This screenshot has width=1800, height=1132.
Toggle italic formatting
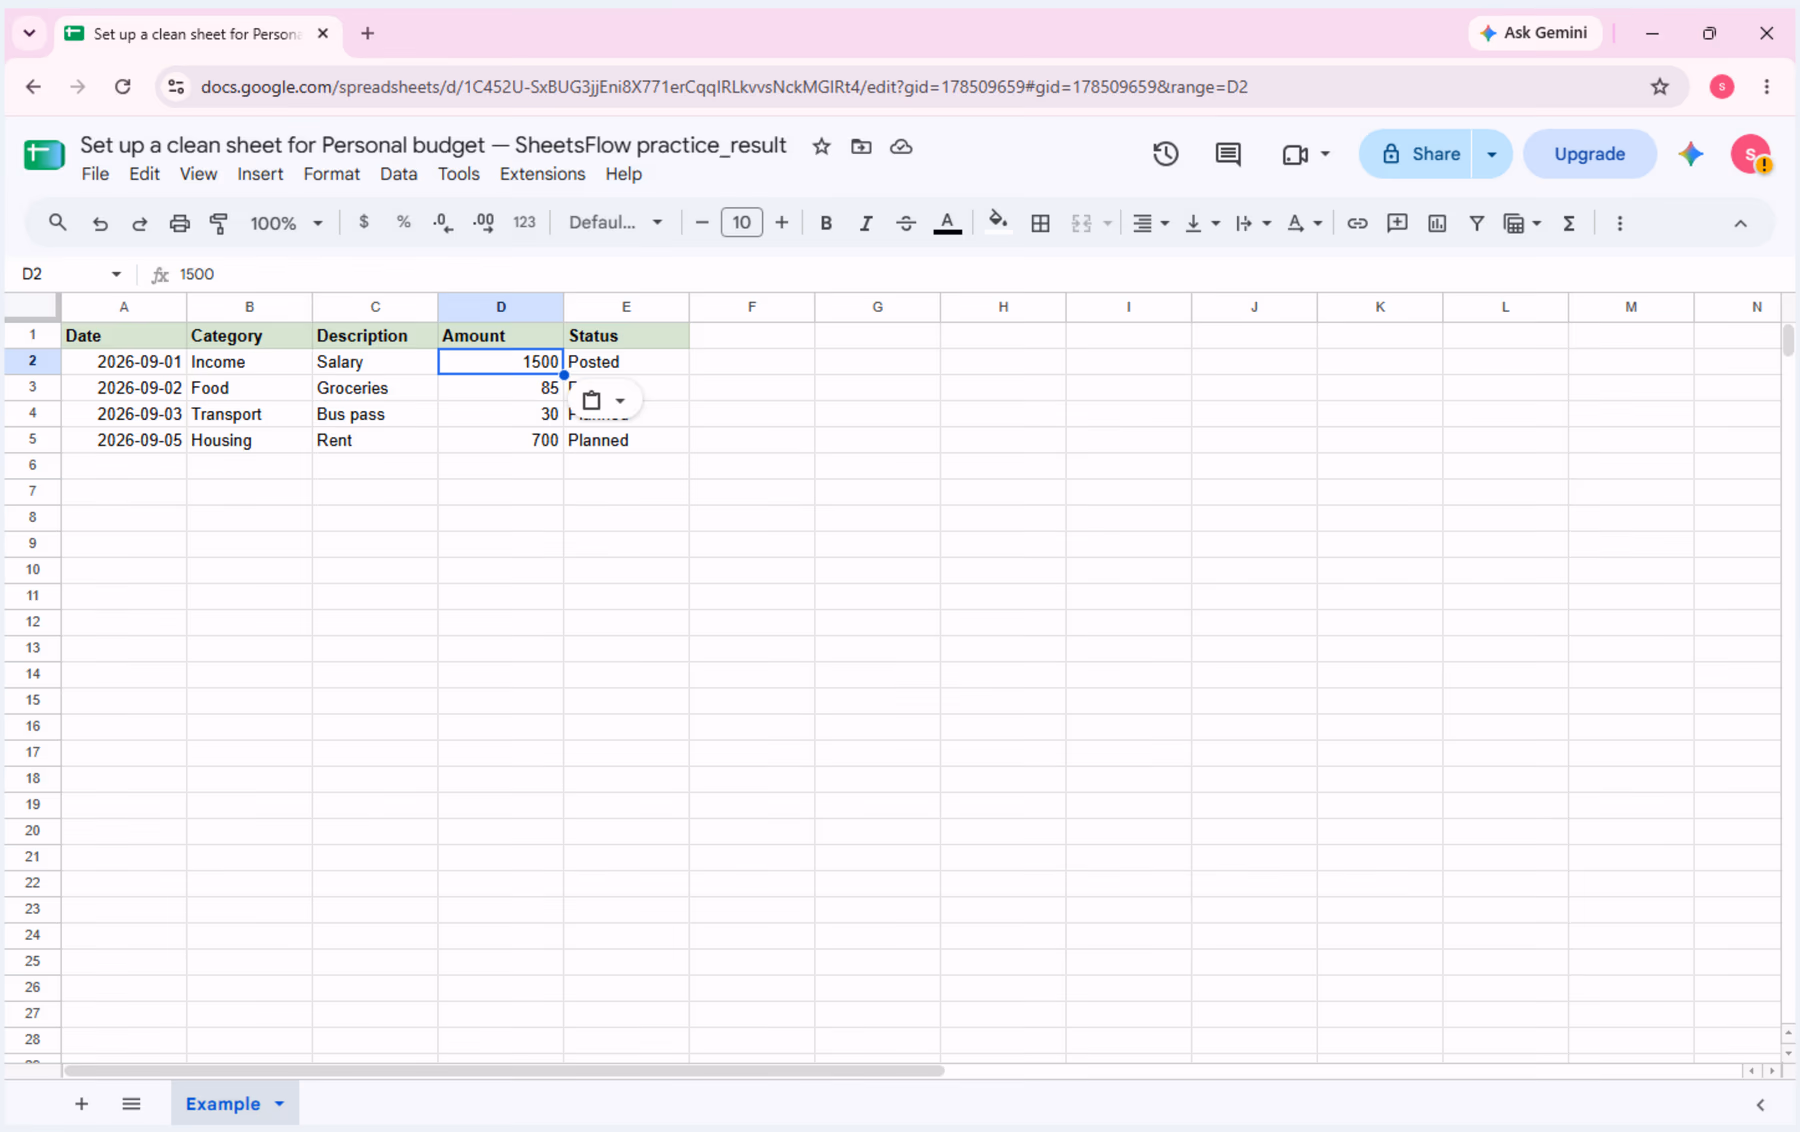pyautogui.click(x=866, y=223)
